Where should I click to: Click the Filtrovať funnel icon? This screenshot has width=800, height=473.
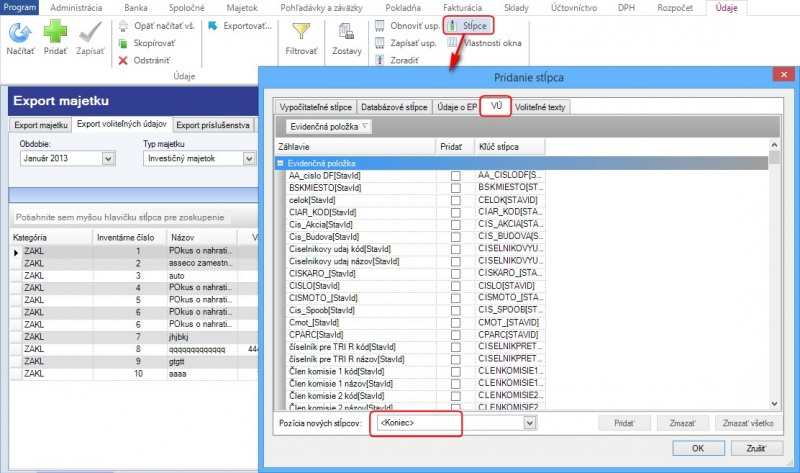[x=299, y=34]
